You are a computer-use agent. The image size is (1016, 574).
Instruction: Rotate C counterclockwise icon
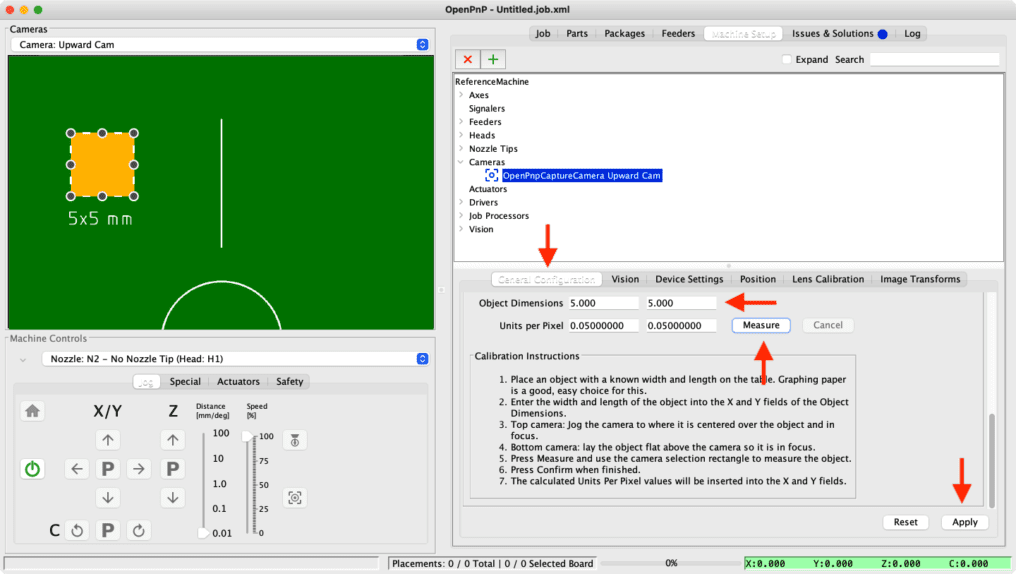(x=76, y=531)
